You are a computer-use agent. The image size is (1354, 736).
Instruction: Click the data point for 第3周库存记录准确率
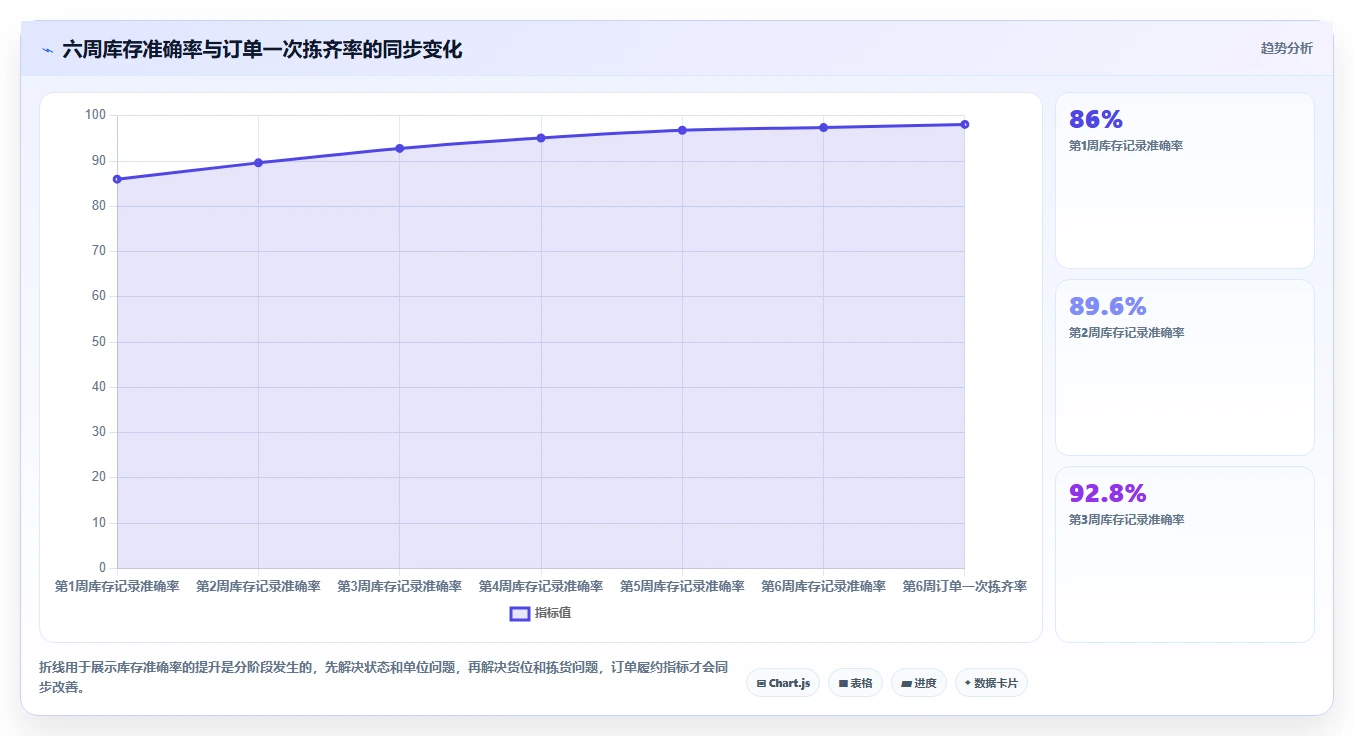pos(400,148)
